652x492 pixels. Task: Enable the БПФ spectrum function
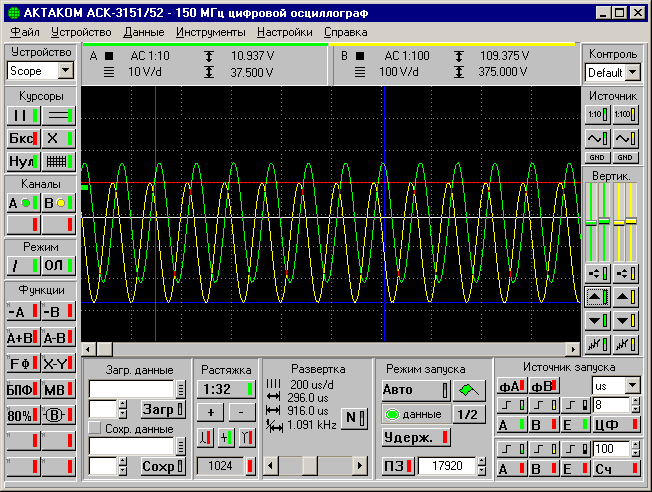[x=24, y=390]
